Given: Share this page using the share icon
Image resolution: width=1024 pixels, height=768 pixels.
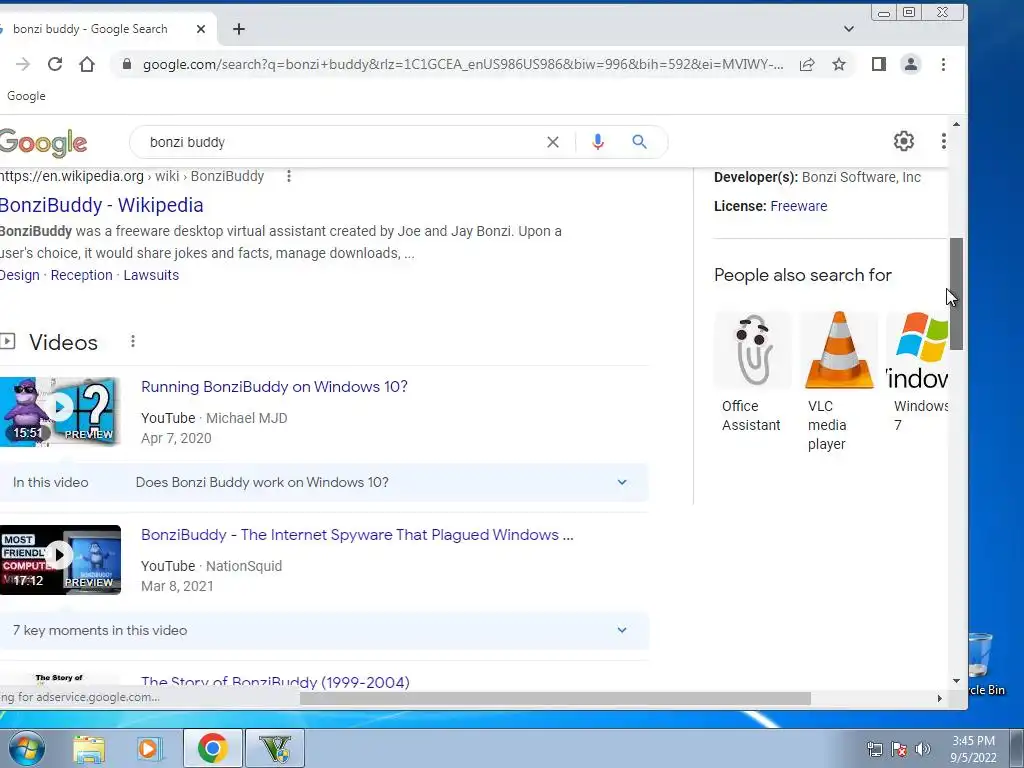Looking at the screenshot, I should pyautogui.click(x=807, y=64).
